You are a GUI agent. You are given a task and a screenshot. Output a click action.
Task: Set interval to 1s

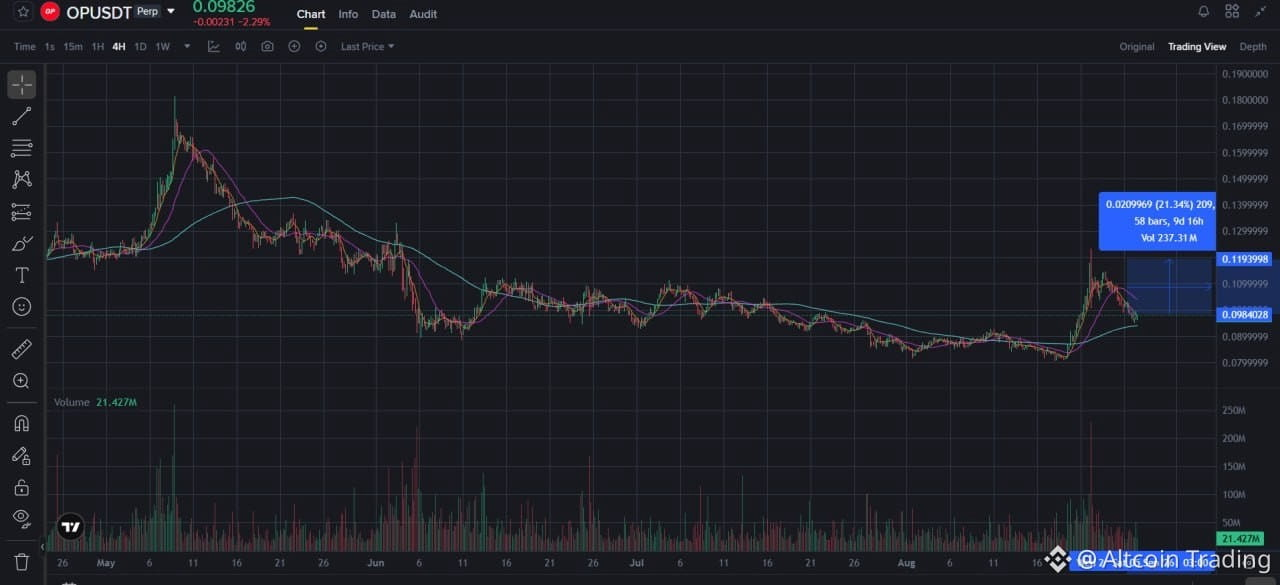tap(50, 46)
